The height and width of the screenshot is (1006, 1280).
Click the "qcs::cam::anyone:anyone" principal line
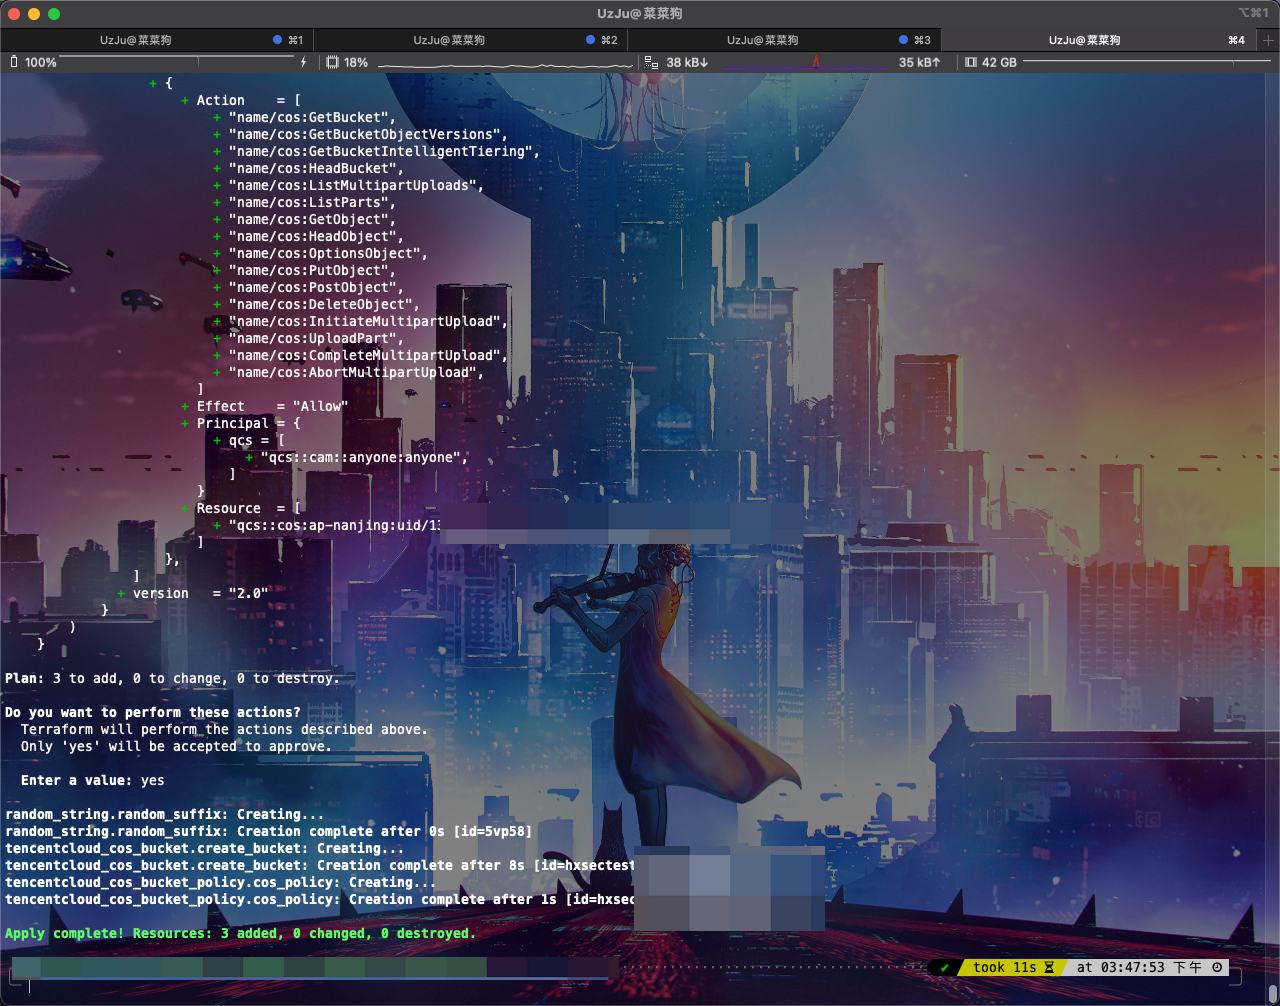pos(357,457)
